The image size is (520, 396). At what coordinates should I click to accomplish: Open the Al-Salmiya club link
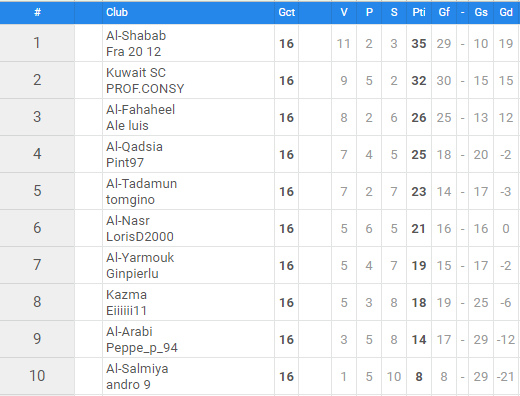coord(137,369)
